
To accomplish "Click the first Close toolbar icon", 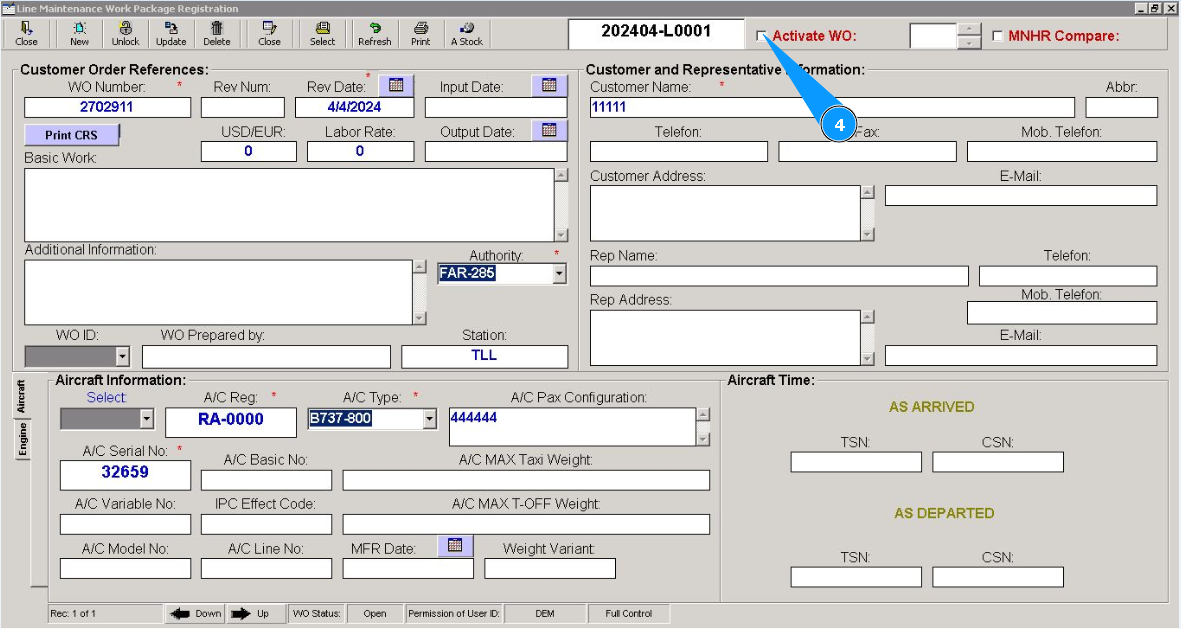I will pyautogui.click(x=26, y=34).
